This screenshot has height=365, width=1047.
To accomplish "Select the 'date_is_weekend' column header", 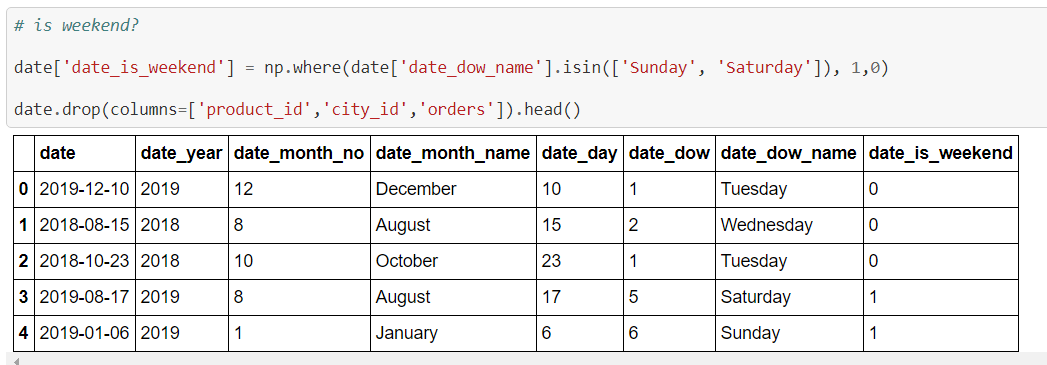I will tap(940, 153).
